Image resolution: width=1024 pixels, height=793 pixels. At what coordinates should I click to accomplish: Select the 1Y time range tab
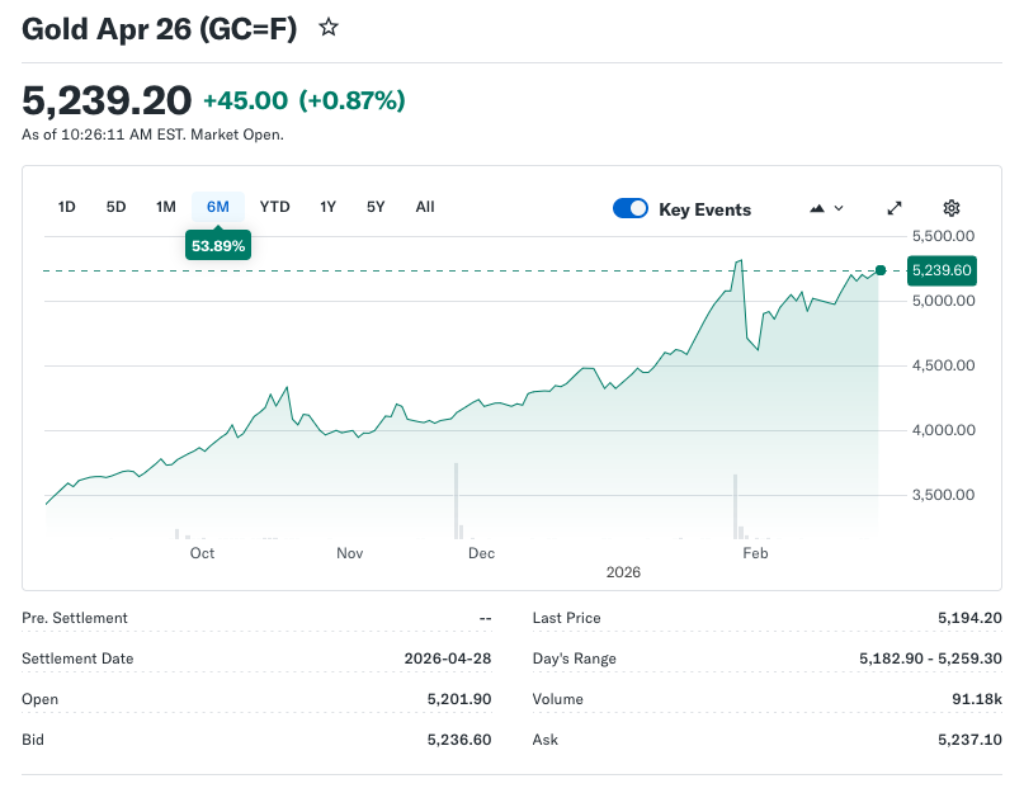[327, 207]
